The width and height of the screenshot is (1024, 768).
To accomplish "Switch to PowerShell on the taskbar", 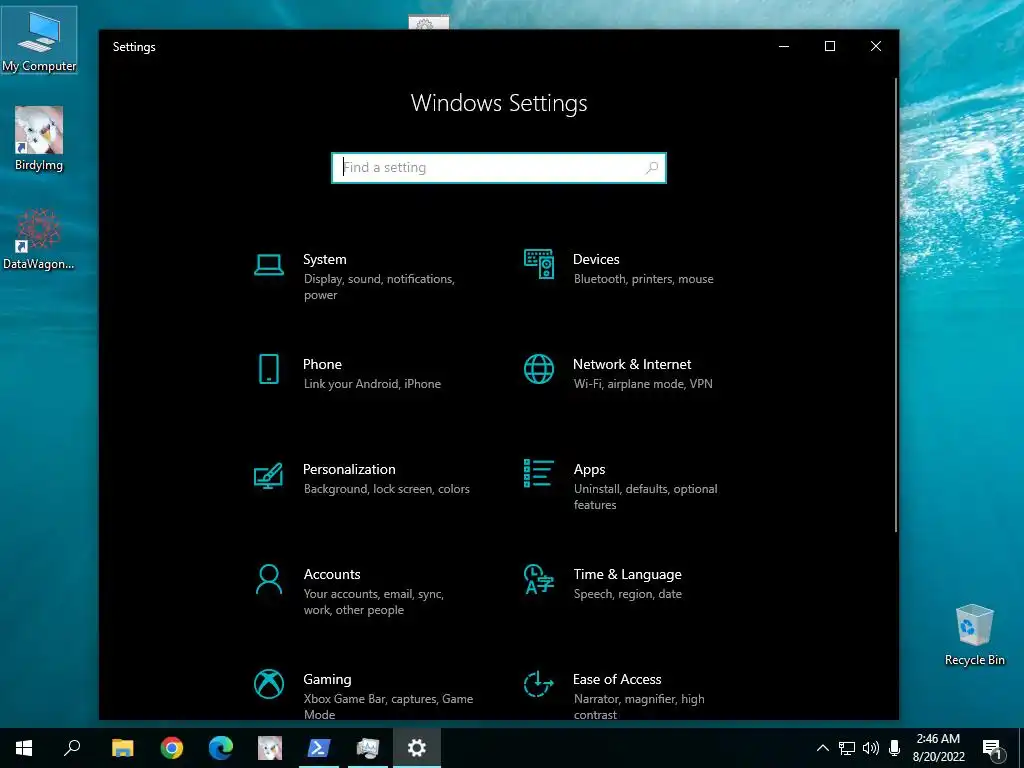I will [x=319, y=748].
